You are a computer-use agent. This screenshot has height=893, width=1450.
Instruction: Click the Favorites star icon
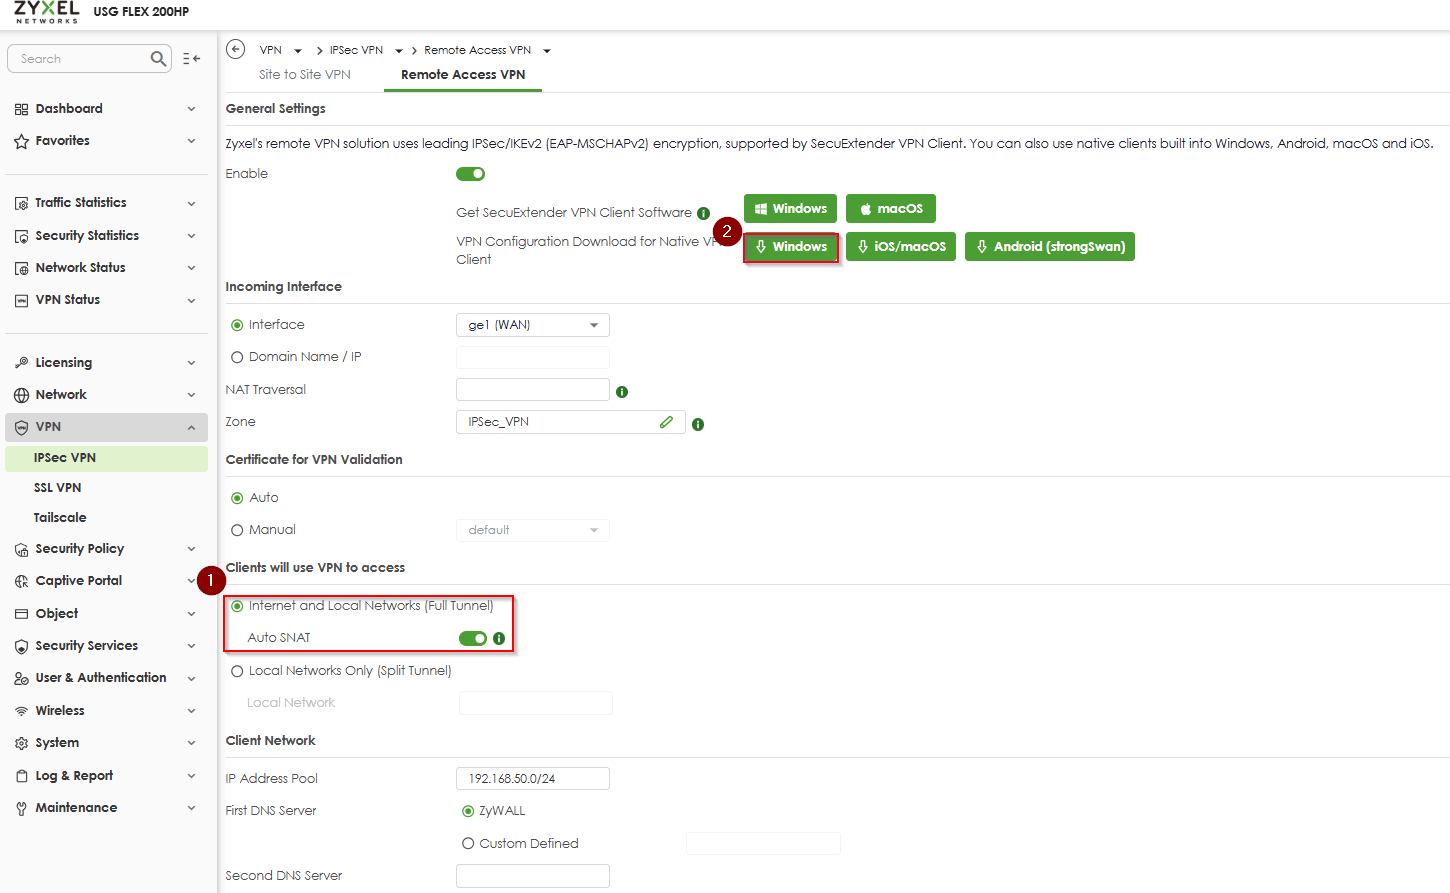point(21,141)
